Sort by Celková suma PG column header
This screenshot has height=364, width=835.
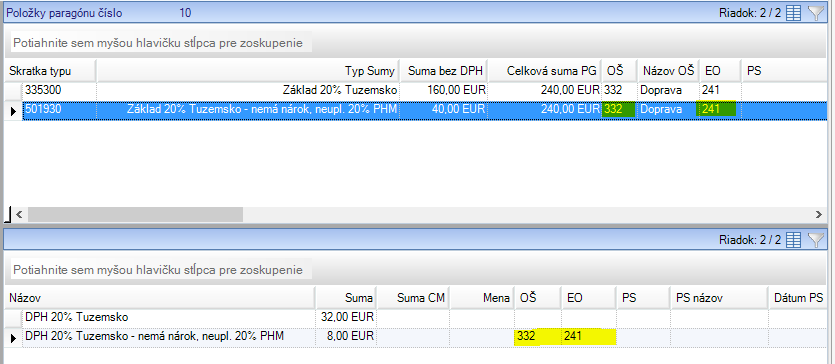click(x=545, y=71)
